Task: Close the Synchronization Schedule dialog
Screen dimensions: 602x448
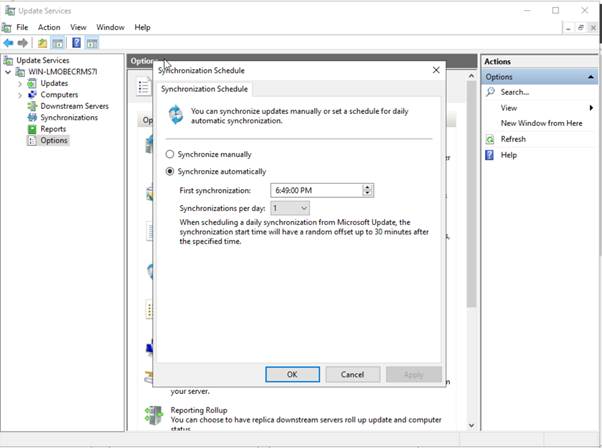Action: 436,70
